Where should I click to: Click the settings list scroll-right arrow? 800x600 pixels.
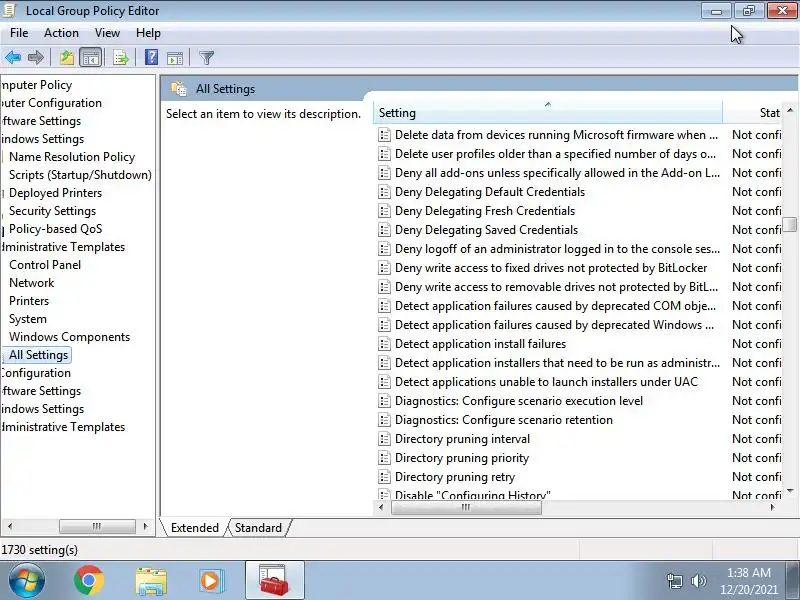coord(772,507)
